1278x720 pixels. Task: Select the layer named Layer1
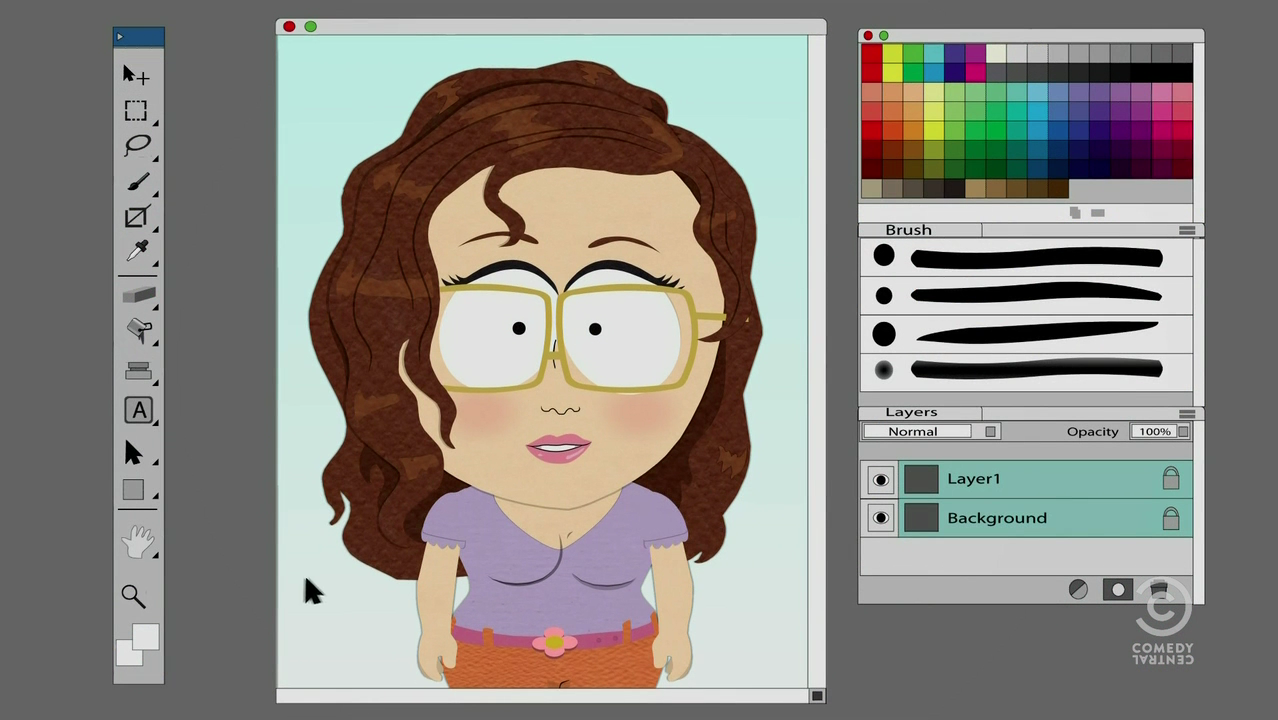click(1045, 479)
